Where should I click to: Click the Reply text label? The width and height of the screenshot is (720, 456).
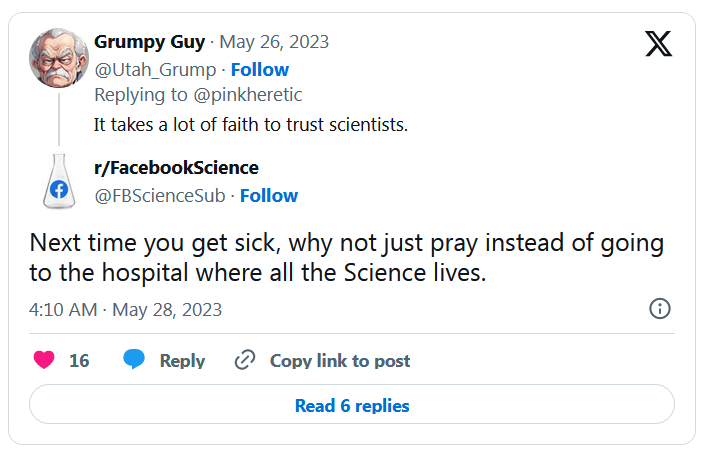tap(182, 361)
